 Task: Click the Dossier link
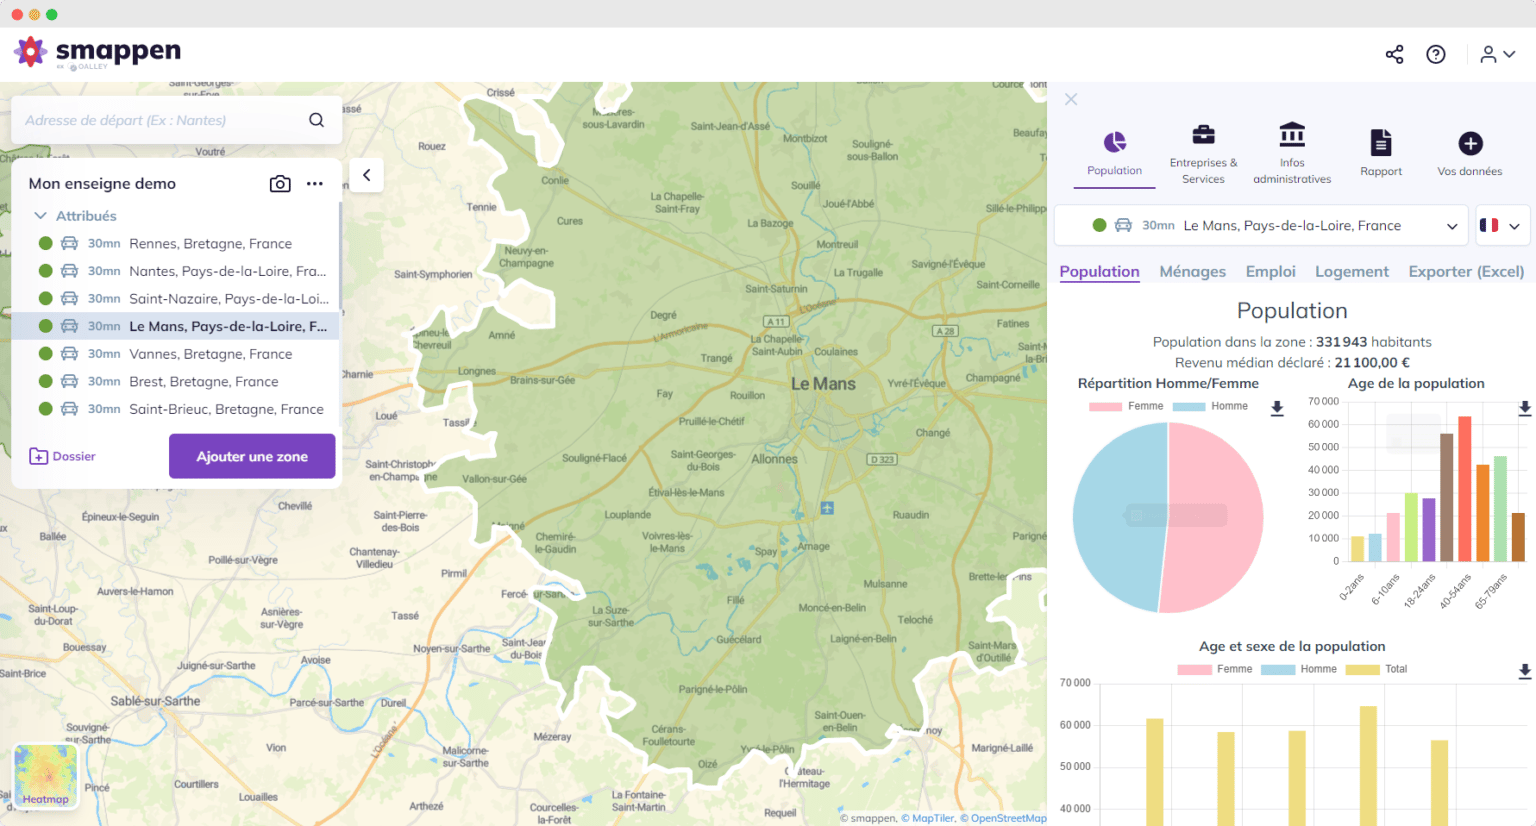63,456
